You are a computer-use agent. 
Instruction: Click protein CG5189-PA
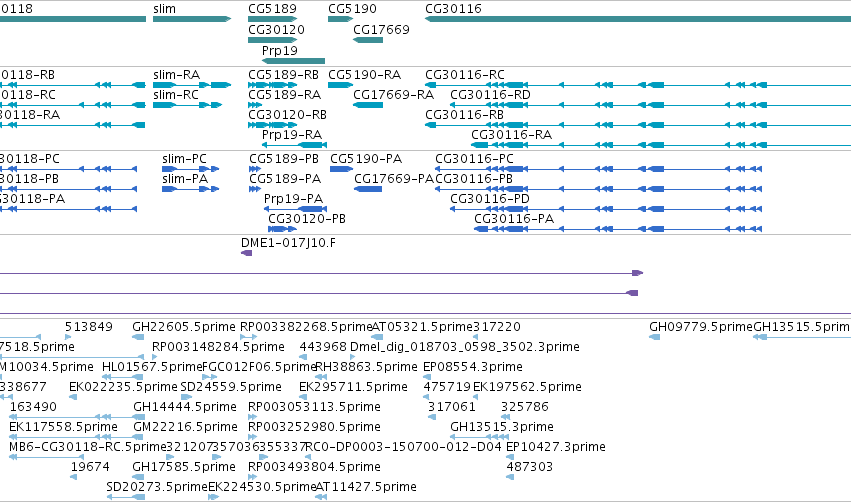point(285,179)
